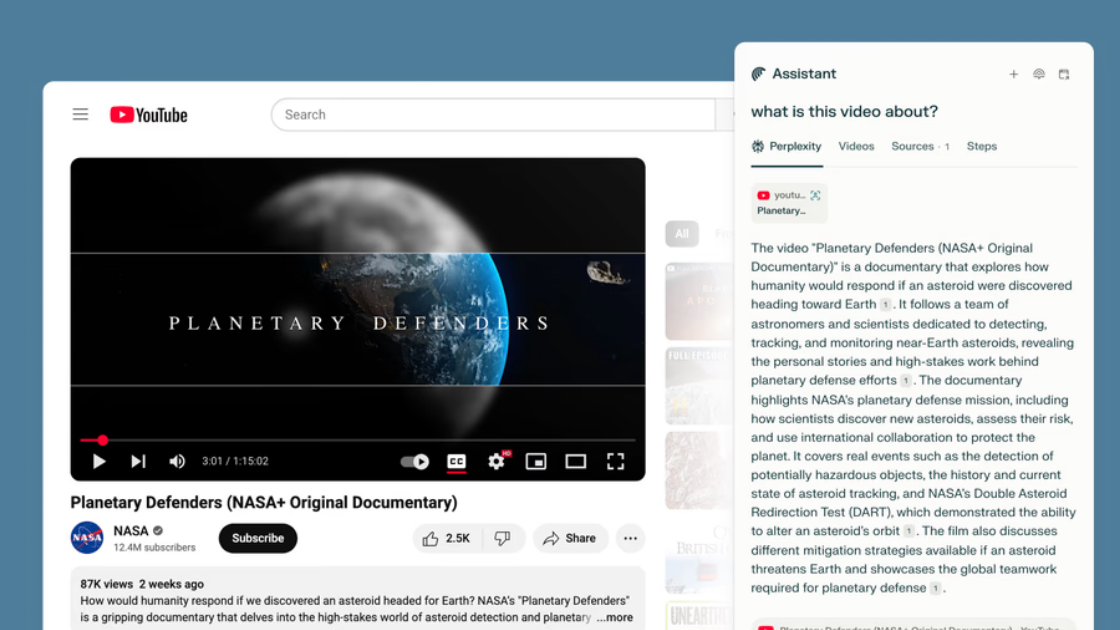Viewport: 1120px width, 630px height.
Task: Focus the YouTube Search field
Action: (493, 114)
